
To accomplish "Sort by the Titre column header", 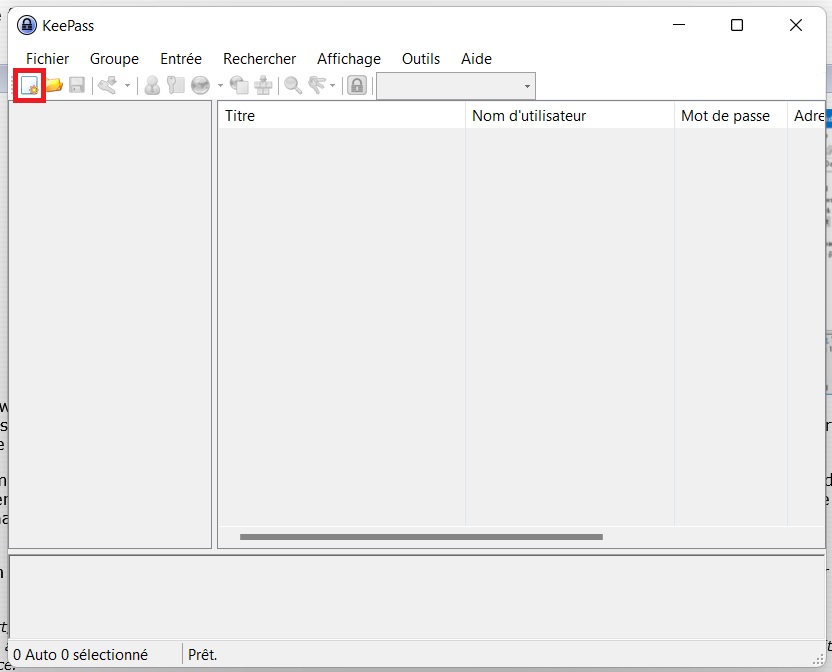I will pyautogui.click(x=340, y=116).
